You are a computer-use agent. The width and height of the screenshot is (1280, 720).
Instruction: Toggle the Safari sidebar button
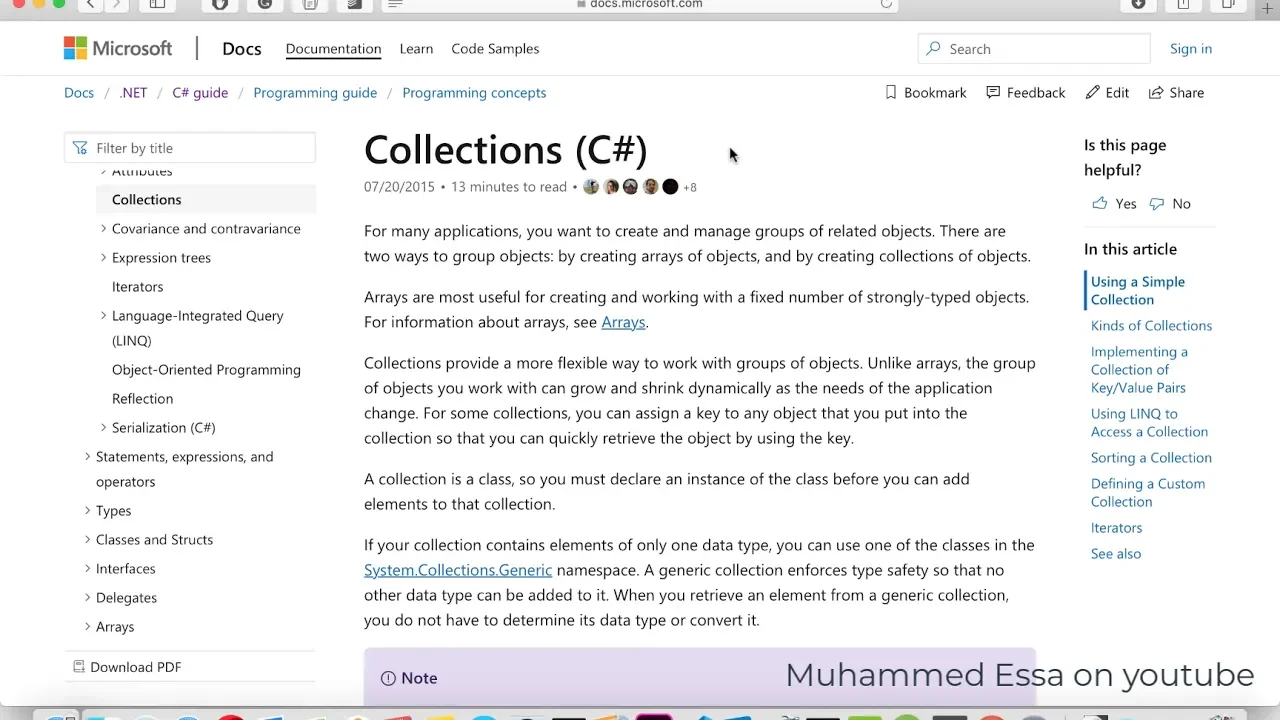point(157,4)
